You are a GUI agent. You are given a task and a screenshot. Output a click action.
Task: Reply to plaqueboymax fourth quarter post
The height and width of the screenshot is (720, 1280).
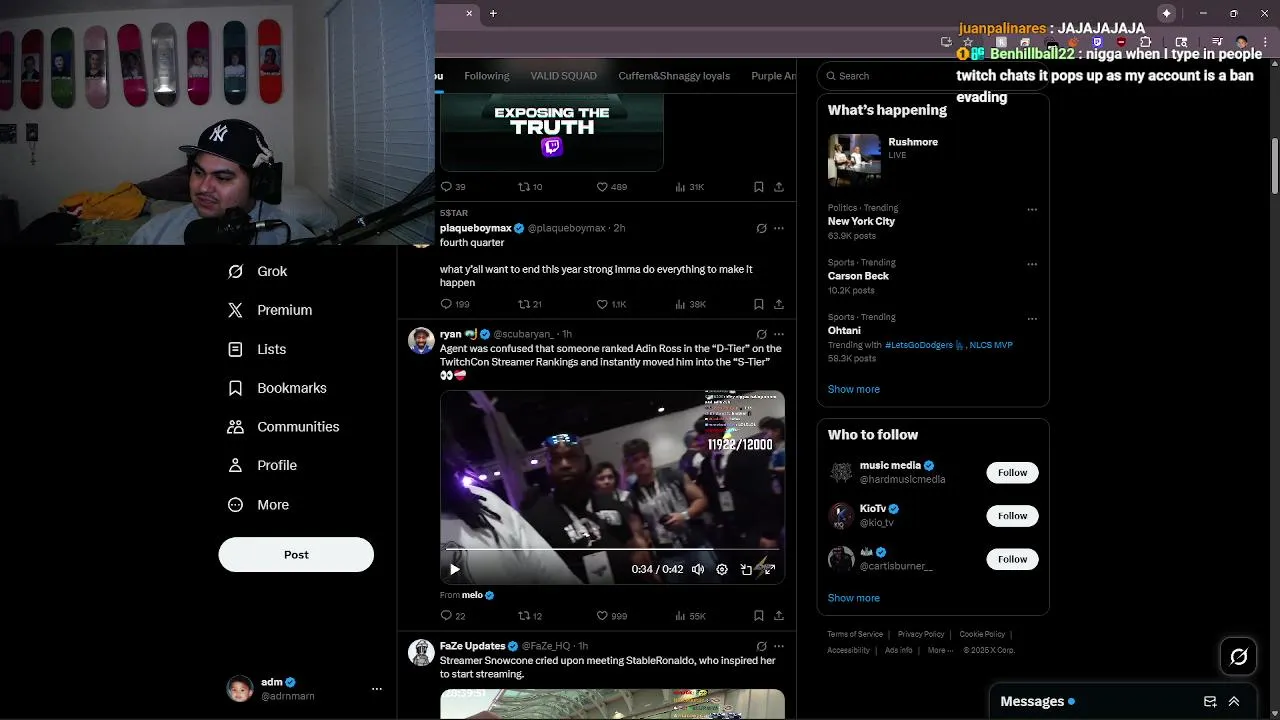[x=455, y=304]
